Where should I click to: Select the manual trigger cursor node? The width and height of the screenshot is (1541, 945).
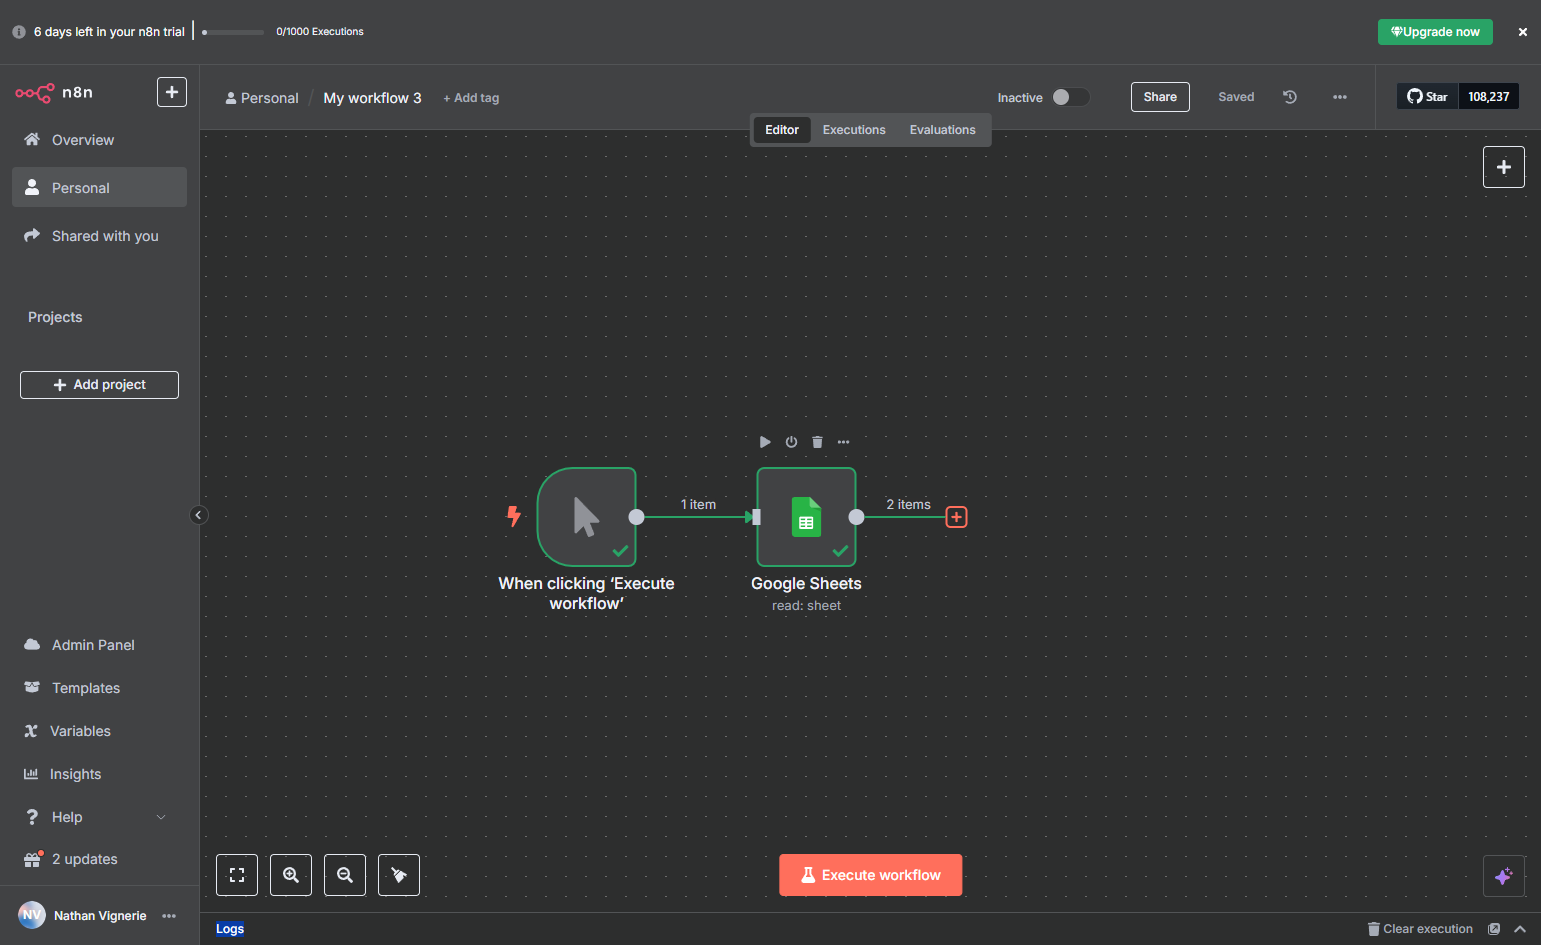click(x=586, y=517)
